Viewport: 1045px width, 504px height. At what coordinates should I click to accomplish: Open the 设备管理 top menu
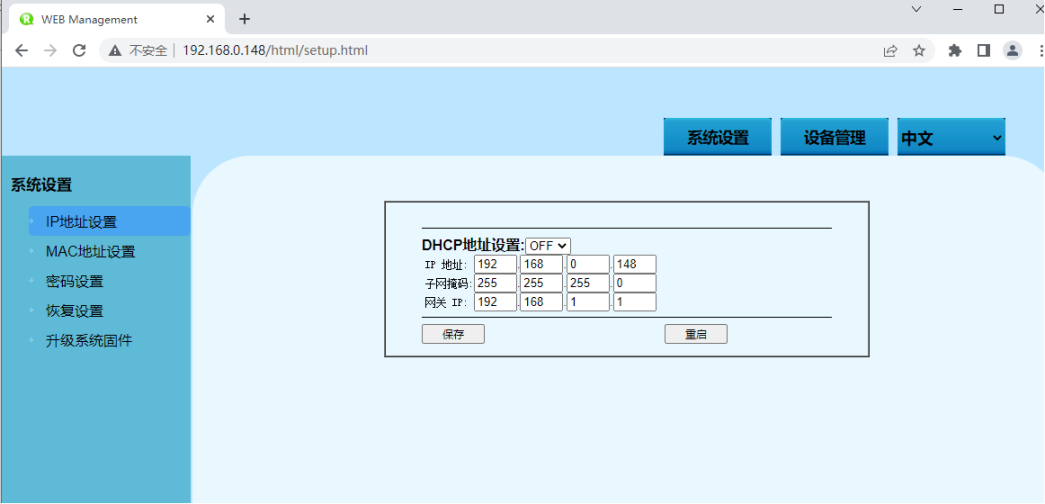pos(834,138)
